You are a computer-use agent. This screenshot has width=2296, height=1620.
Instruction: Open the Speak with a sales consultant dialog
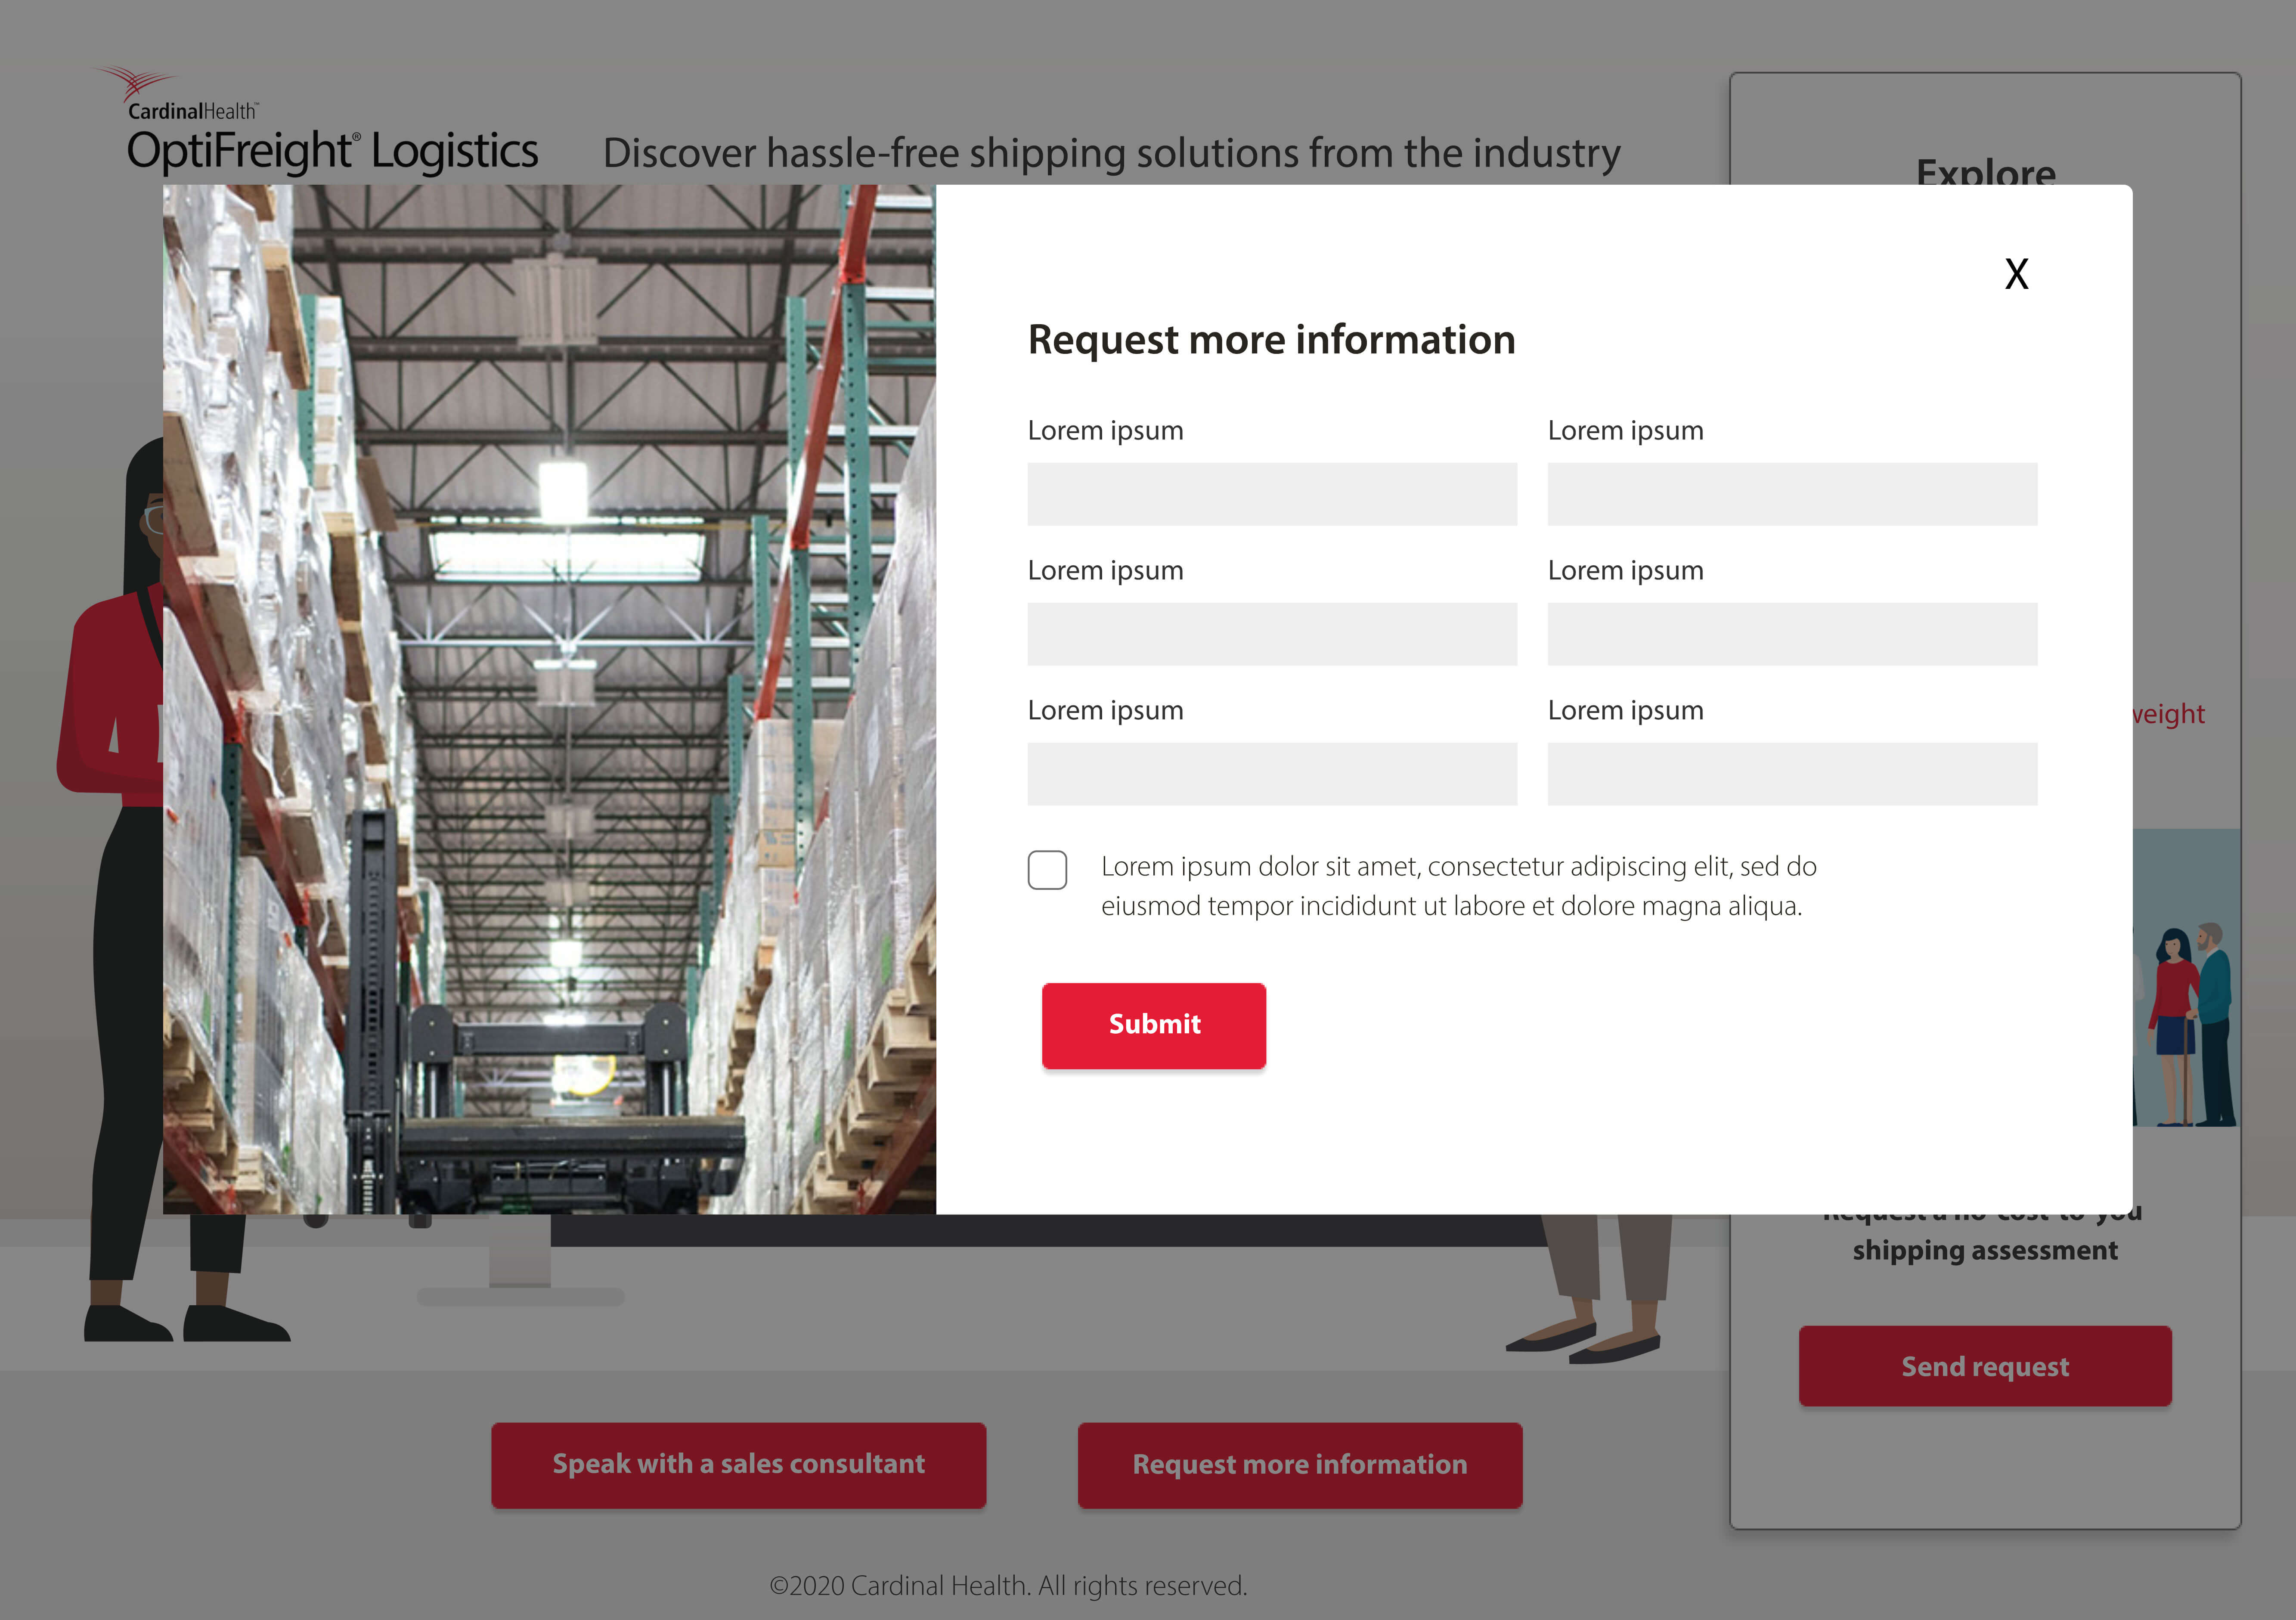click(738, 1464)
